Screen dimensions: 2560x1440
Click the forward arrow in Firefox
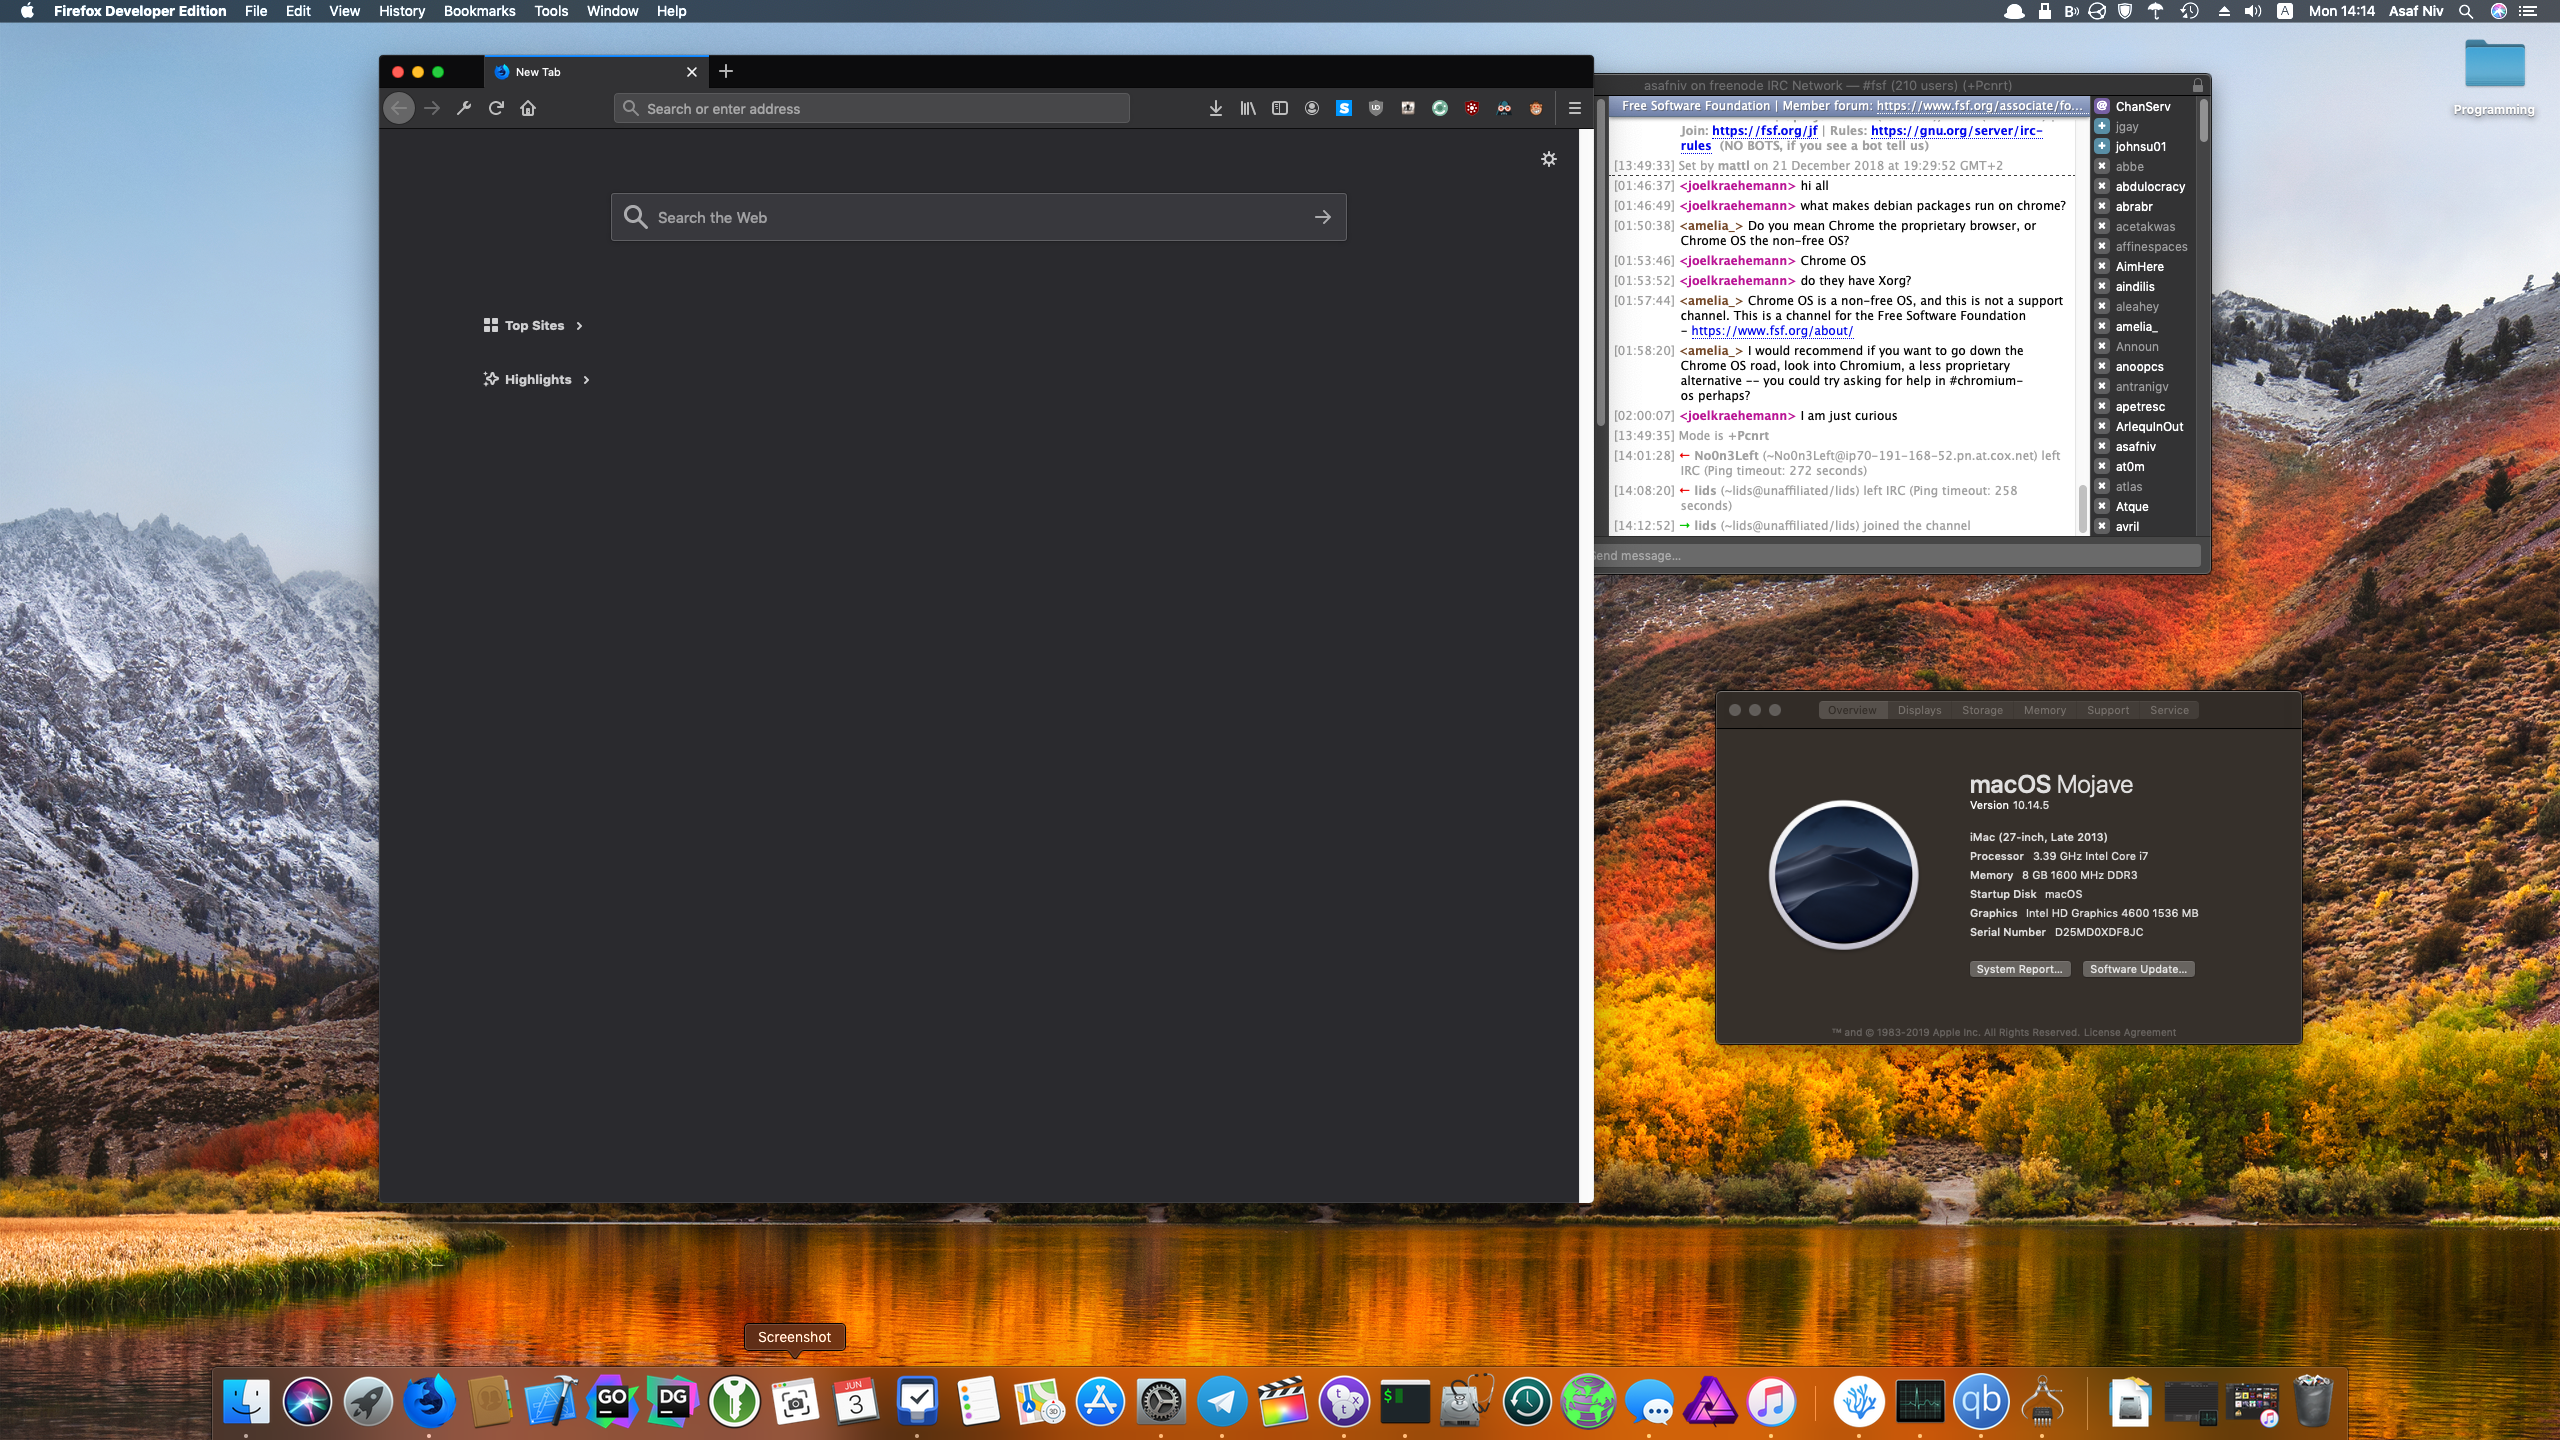pyautogui.click(x=432, y=108)
